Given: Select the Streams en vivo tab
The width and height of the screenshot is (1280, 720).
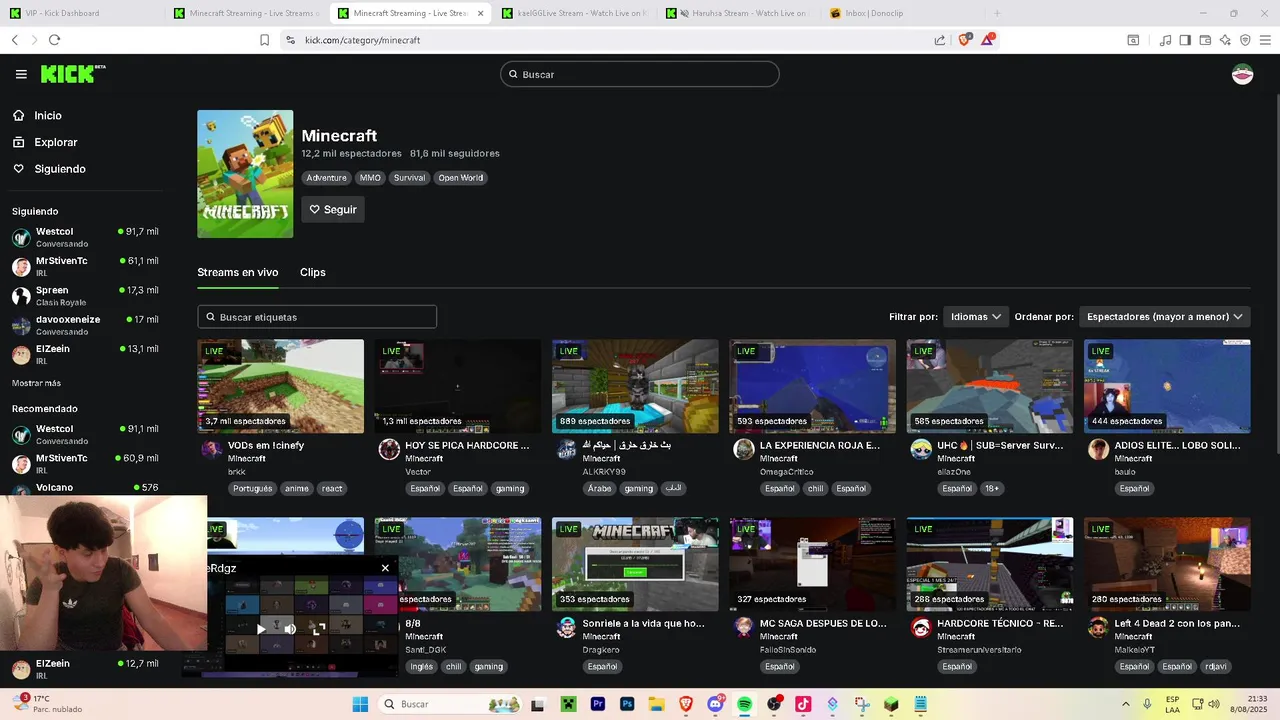Looking at the screenshot, I should [238, 272].
